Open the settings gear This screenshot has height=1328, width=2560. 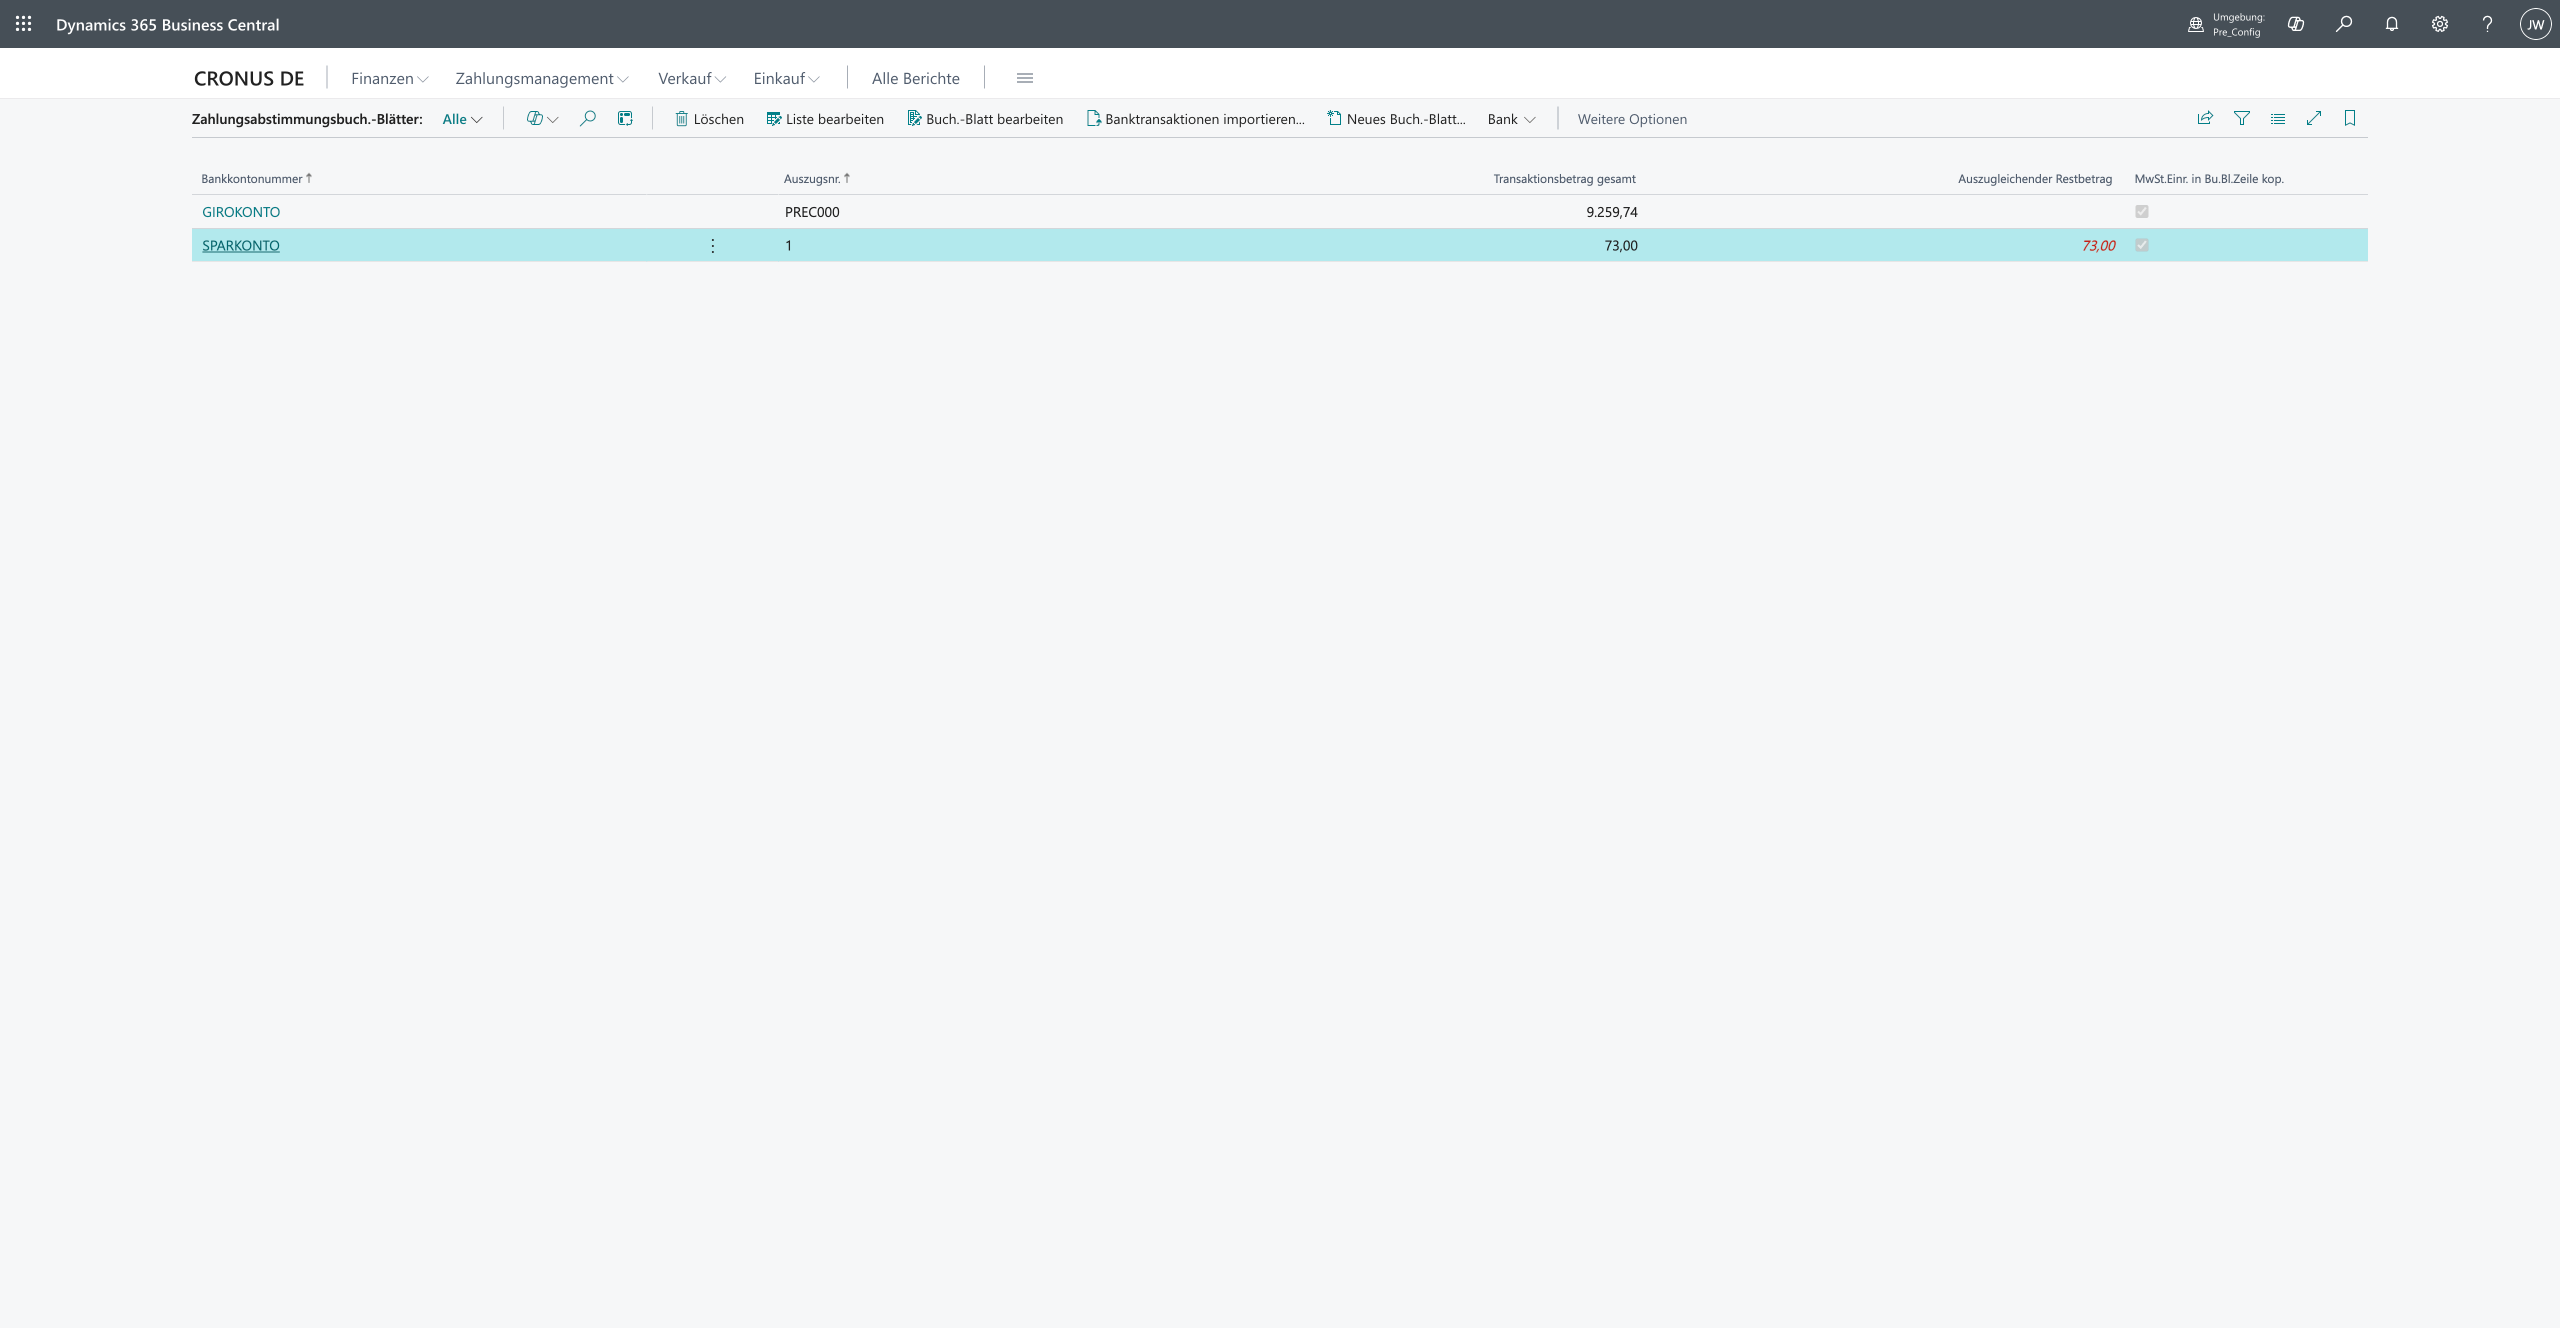tap(2440, 24)
